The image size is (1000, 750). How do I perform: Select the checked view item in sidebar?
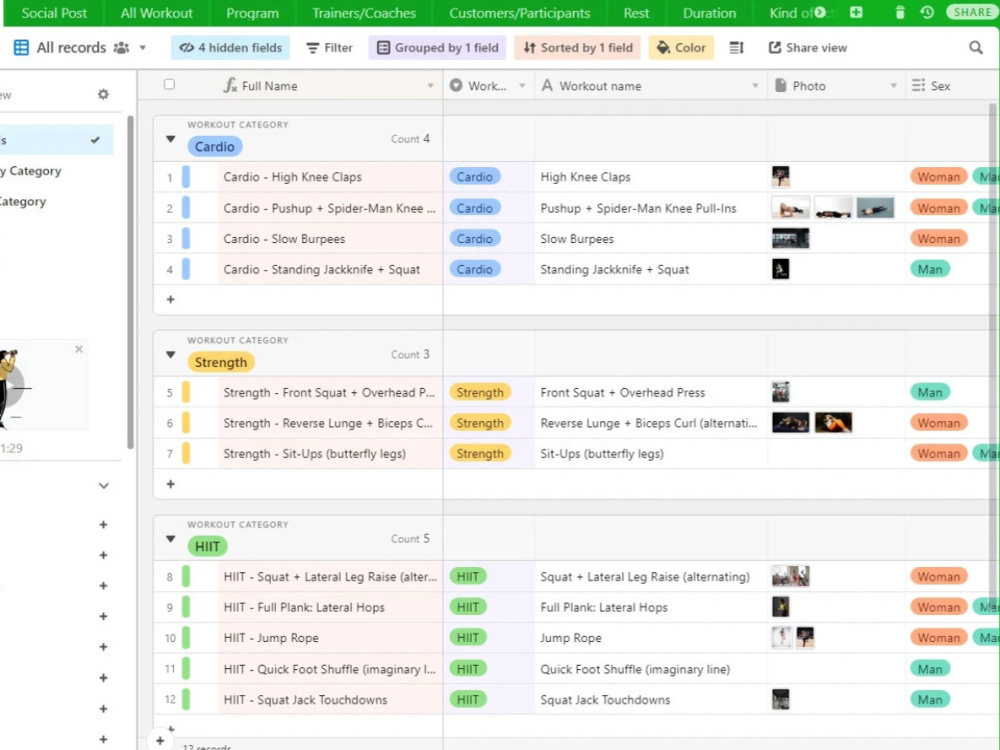(x=57, y=140)
